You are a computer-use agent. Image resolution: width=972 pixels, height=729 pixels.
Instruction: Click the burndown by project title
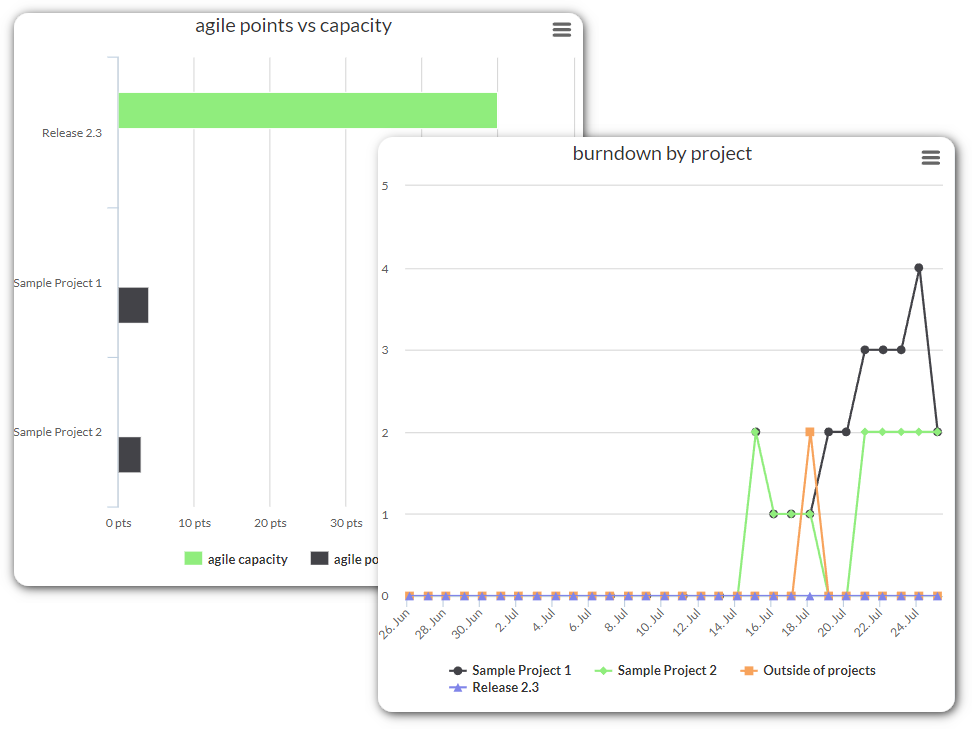point(662,153)
